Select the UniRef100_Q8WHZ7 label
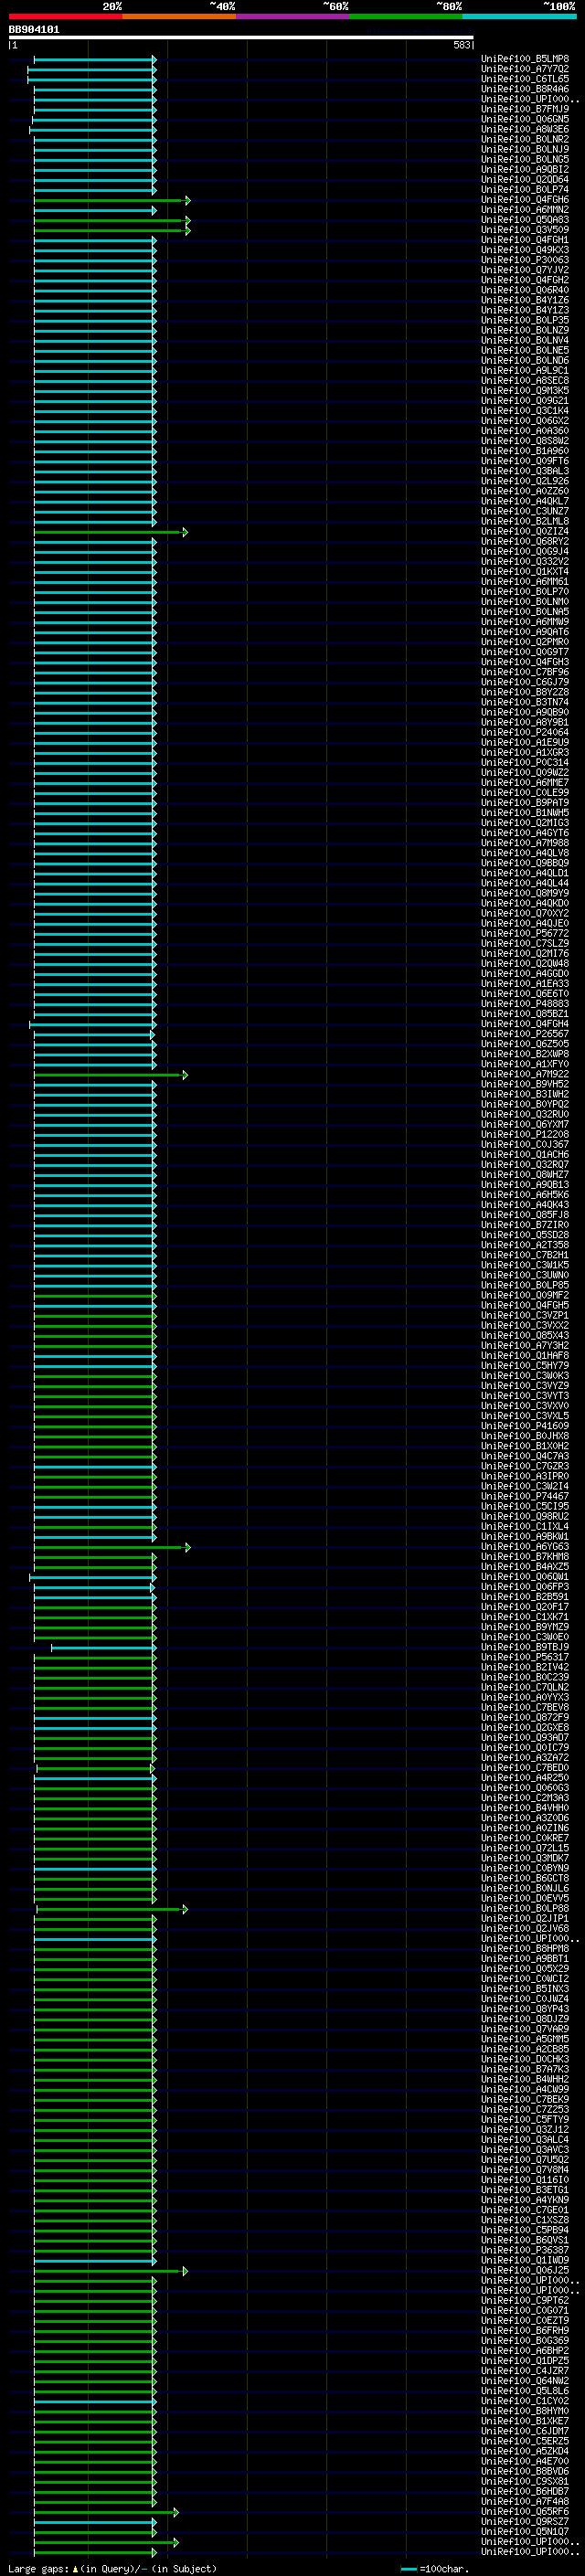Screen dimensions: 585x2576 click(525, 1175)
